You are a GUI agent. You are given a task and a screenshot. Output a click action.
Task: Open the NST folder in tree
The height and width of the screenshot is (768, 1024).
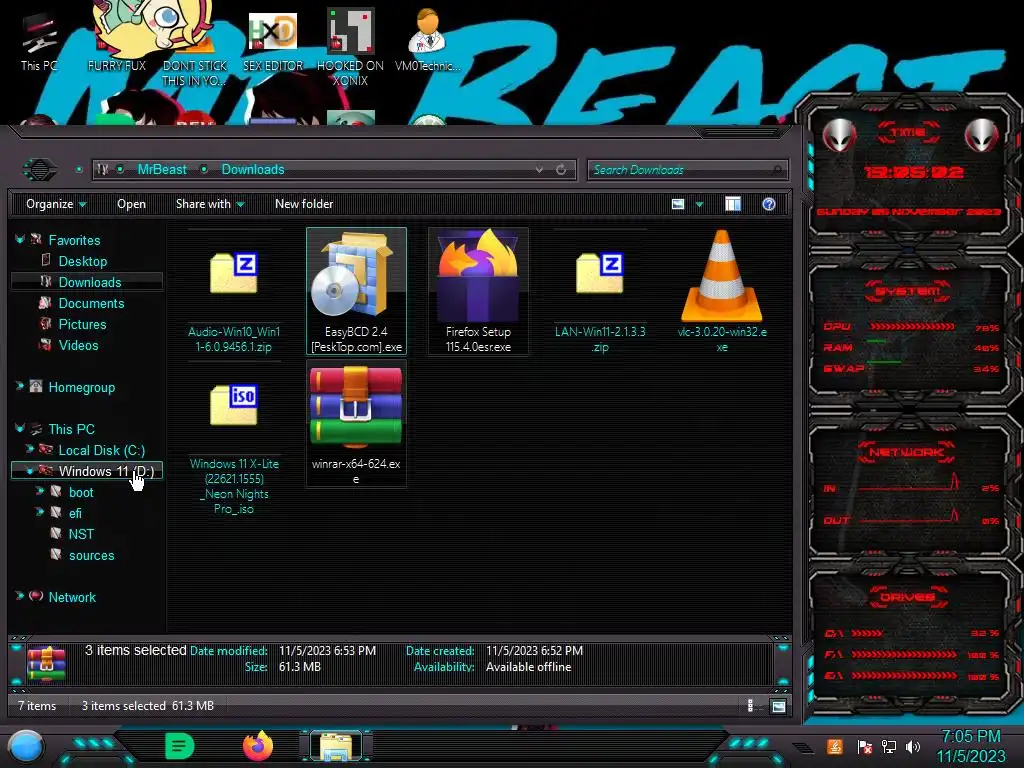(x=81, y=534)
